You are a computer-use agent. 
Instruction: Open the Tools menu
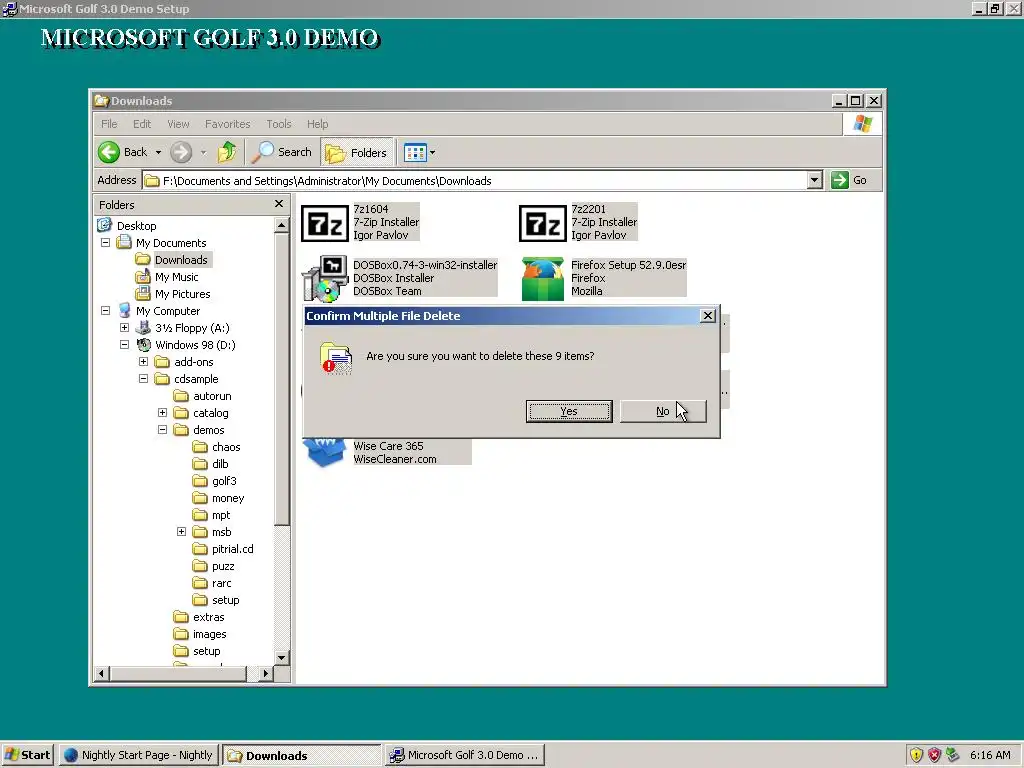[x=279, y=124]
